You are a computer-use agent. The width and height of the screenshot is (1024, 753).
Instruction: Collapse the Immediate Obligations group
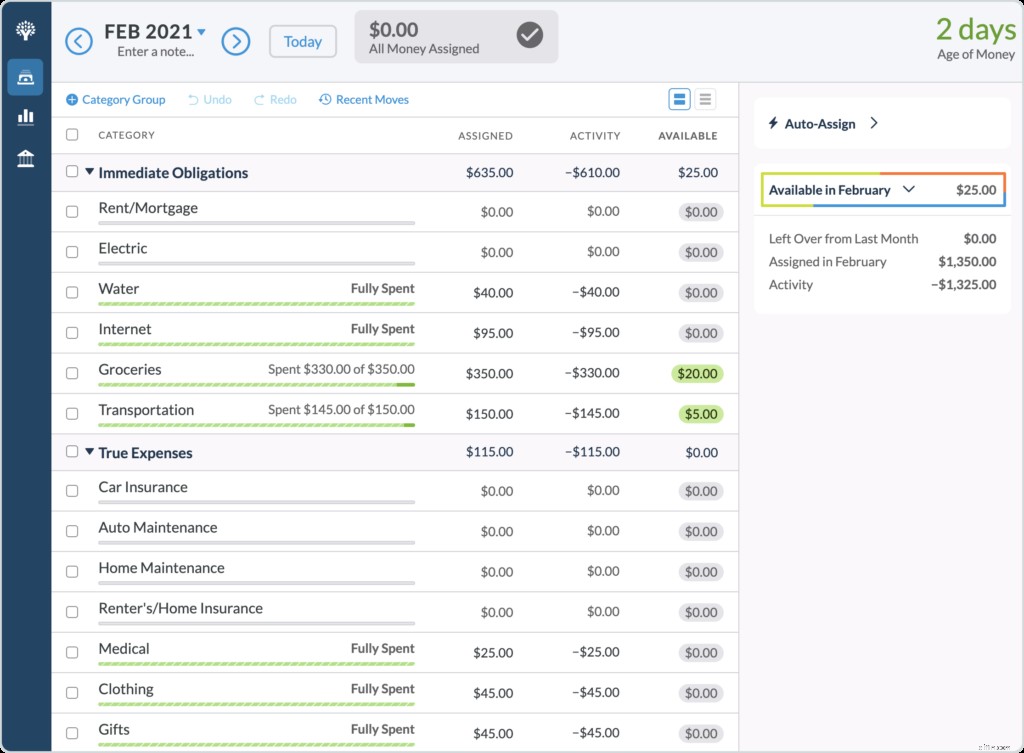pyautogui.click(x=90, y=172)
